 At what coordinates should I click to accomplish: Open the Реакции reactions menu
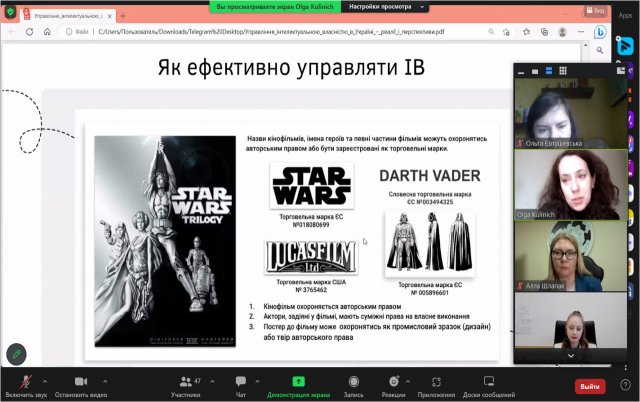click(x=394, y=381)
